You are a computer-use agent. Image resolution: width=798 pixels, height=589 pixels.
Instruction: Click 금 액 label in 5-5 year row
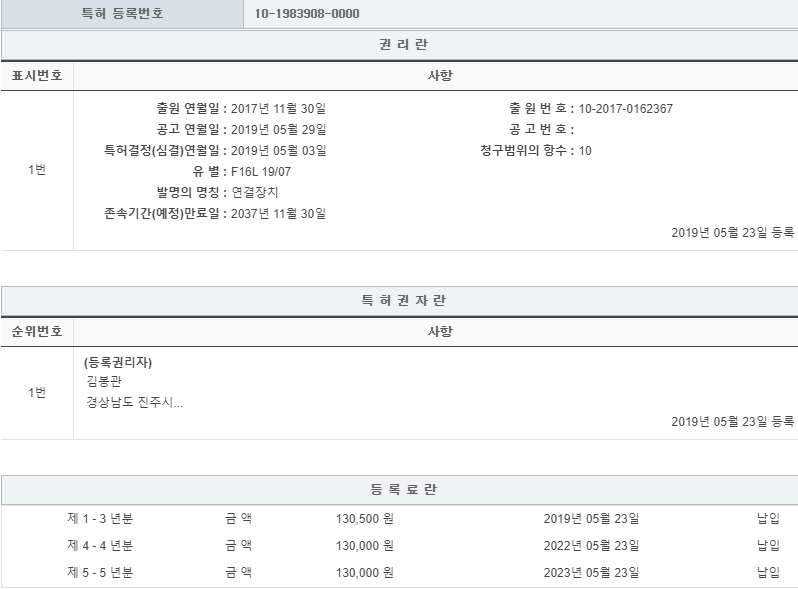[239, 573]
